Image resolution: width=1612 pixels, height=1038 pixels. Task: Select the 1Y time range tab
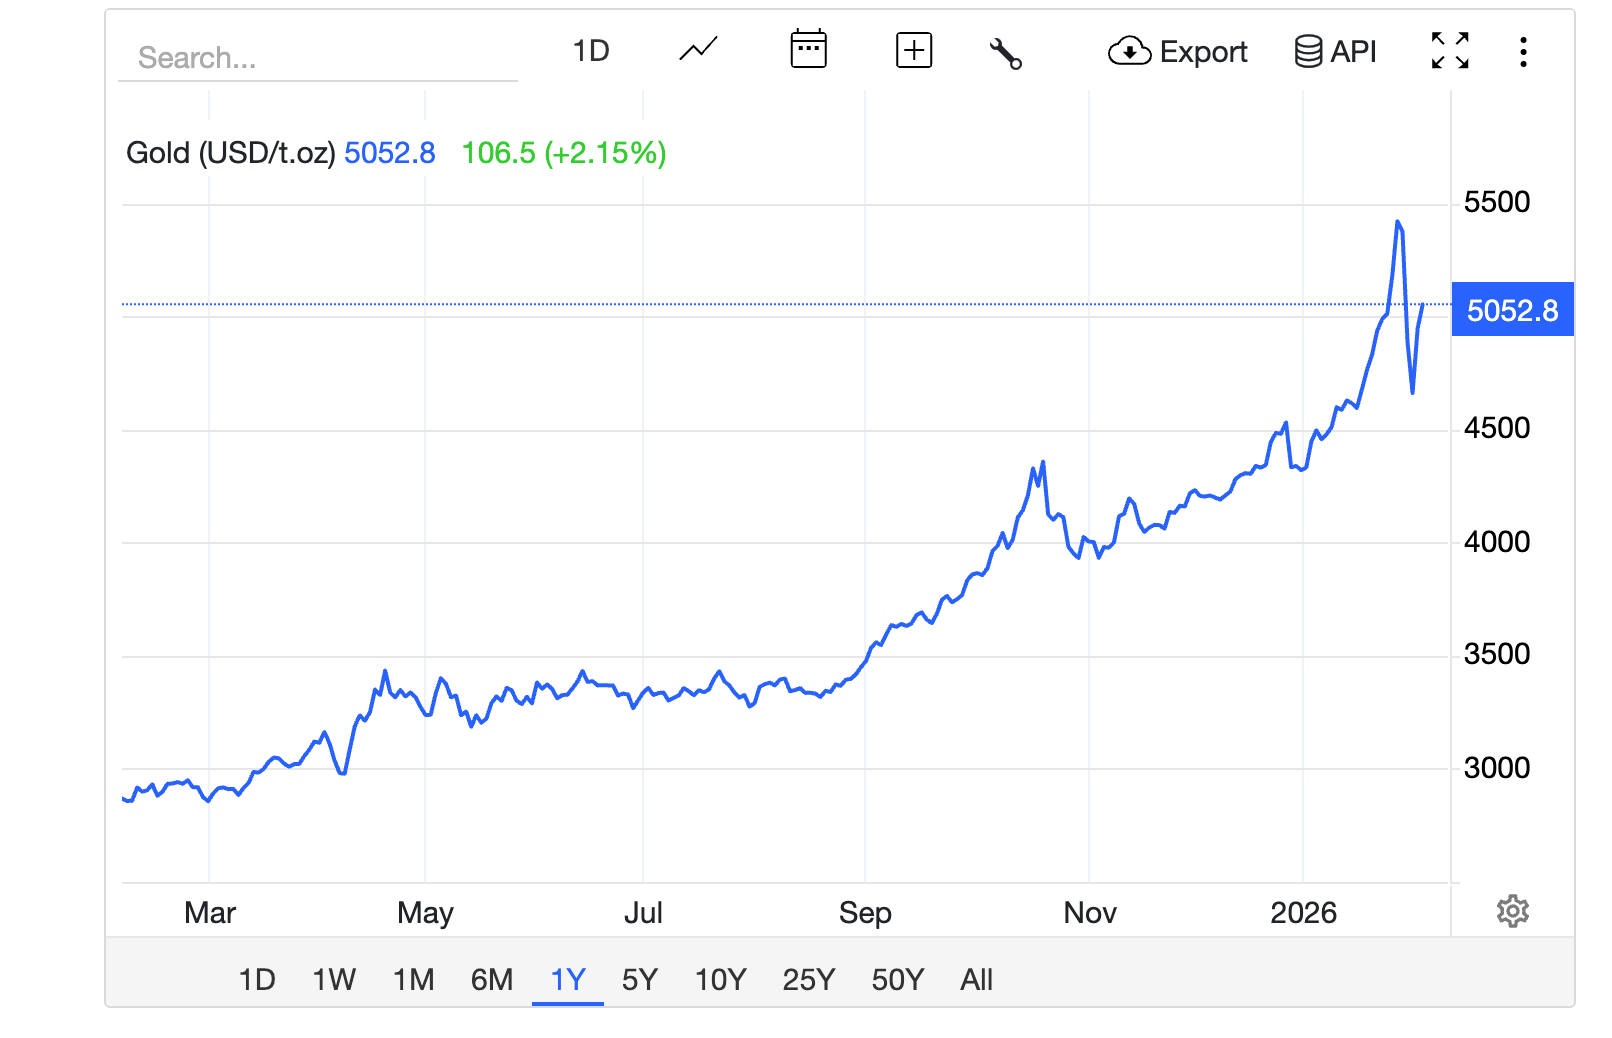click(x=568, y=979)
